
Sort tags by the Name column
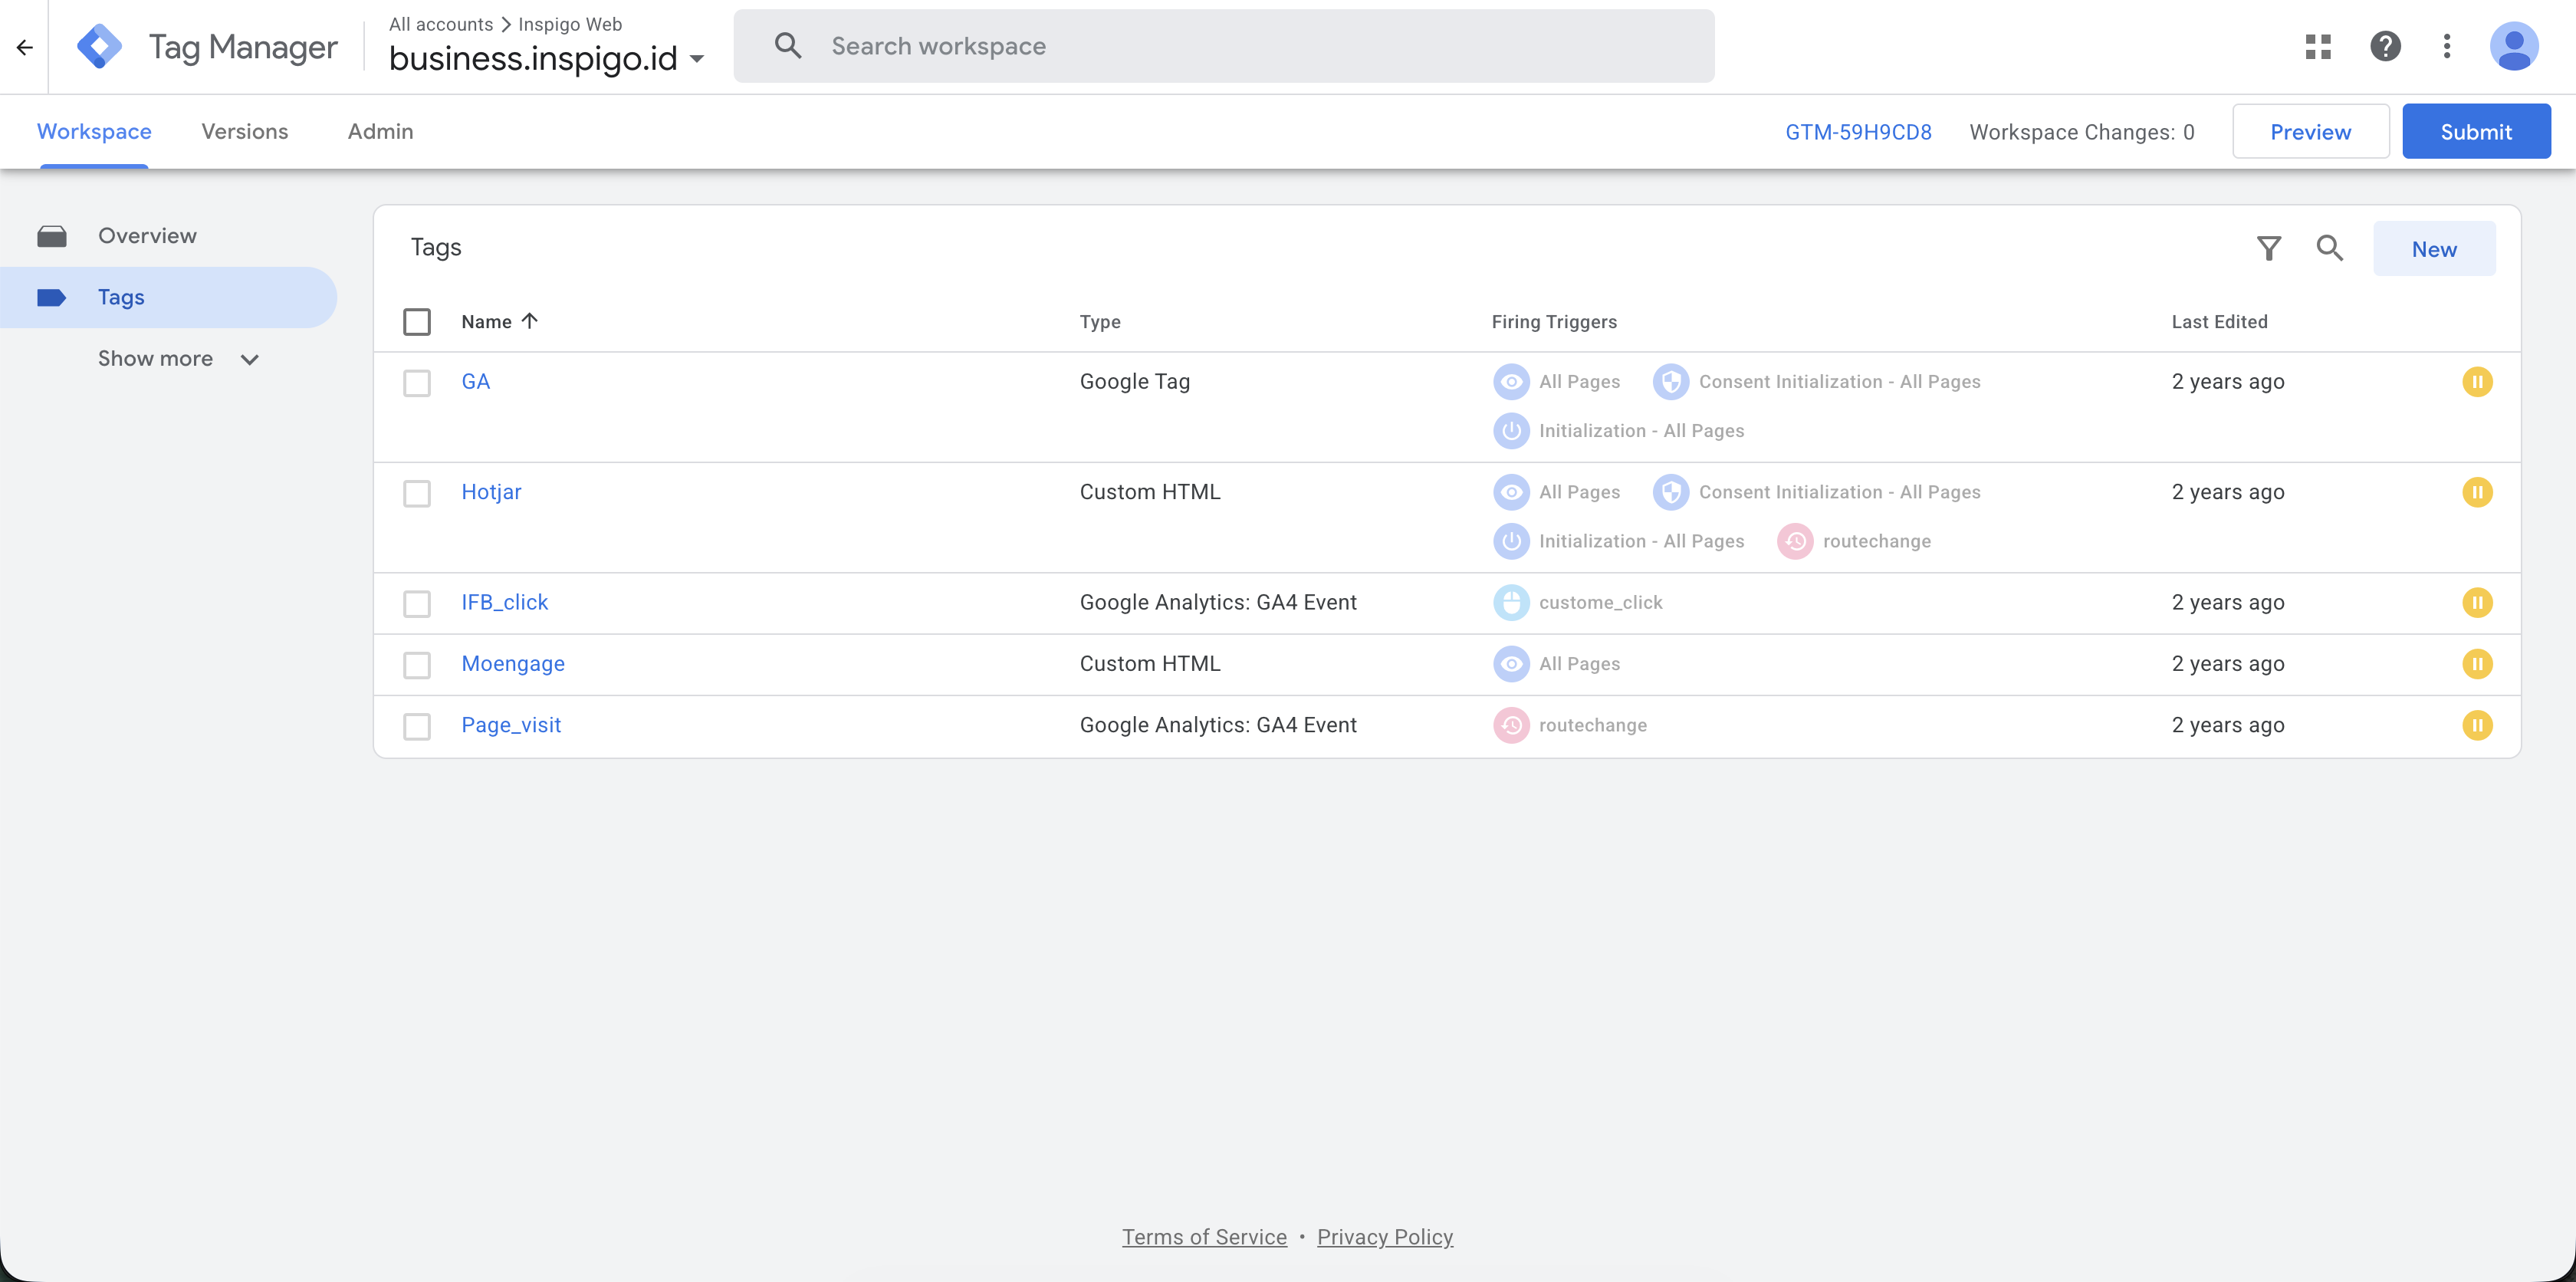pyautogui.click(x=500, y=321)
